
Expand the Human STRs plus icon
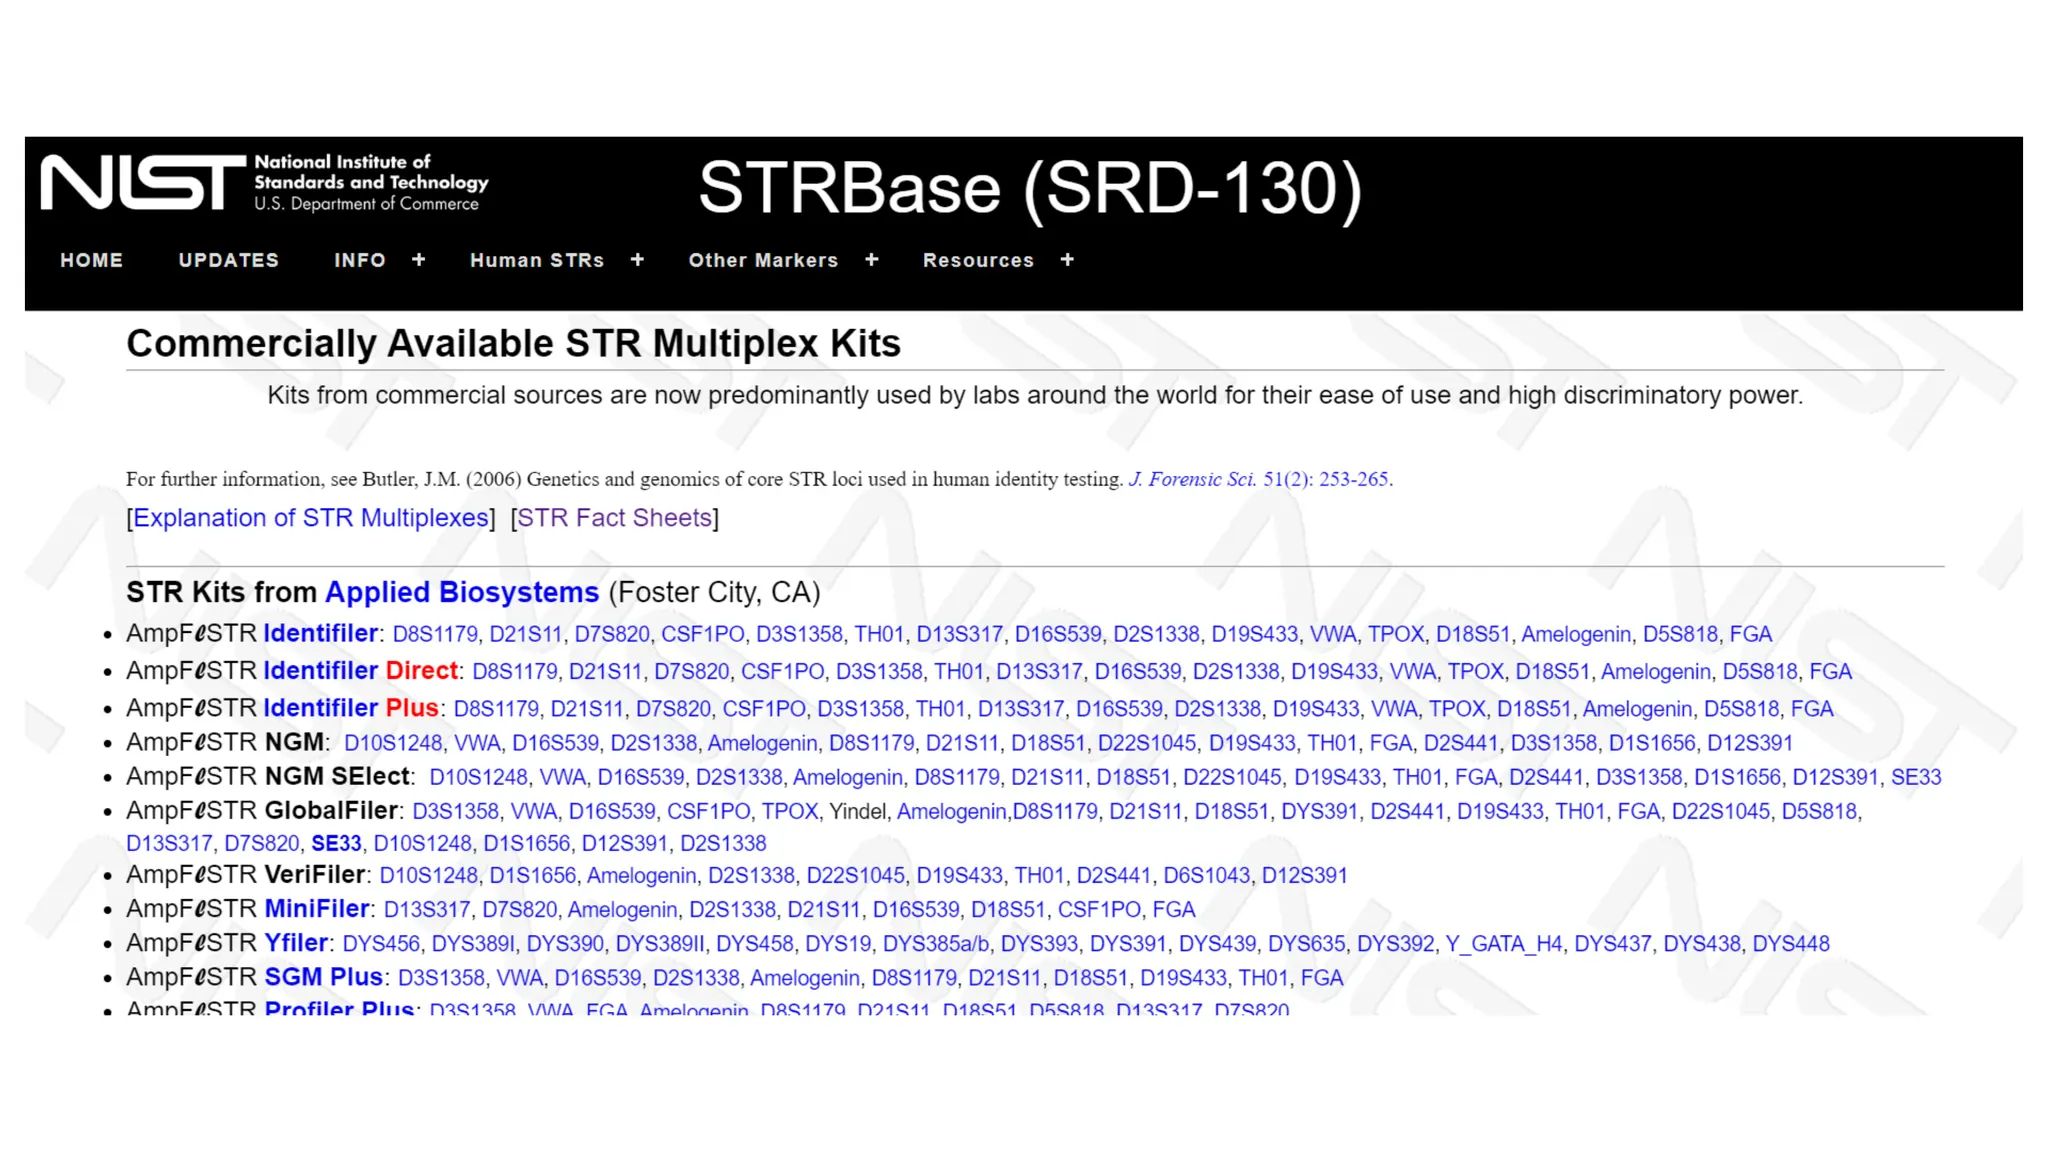coord(637,260)
